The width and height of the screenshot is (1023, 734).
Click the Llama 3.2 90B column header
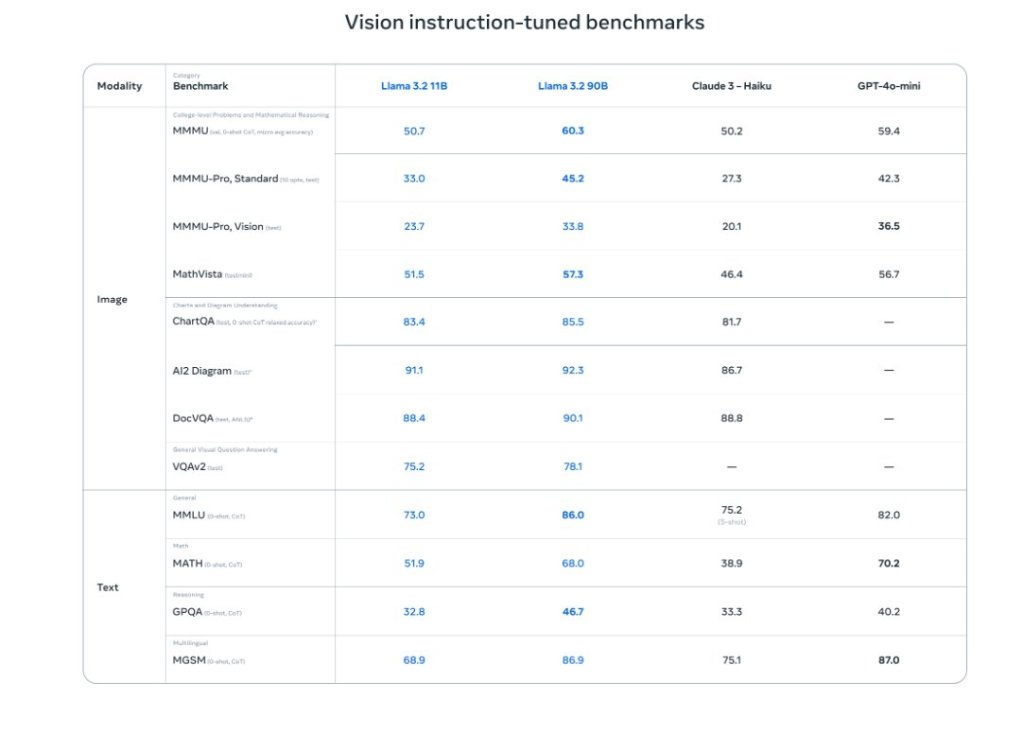pyautogui.click(x=573, y=86)
